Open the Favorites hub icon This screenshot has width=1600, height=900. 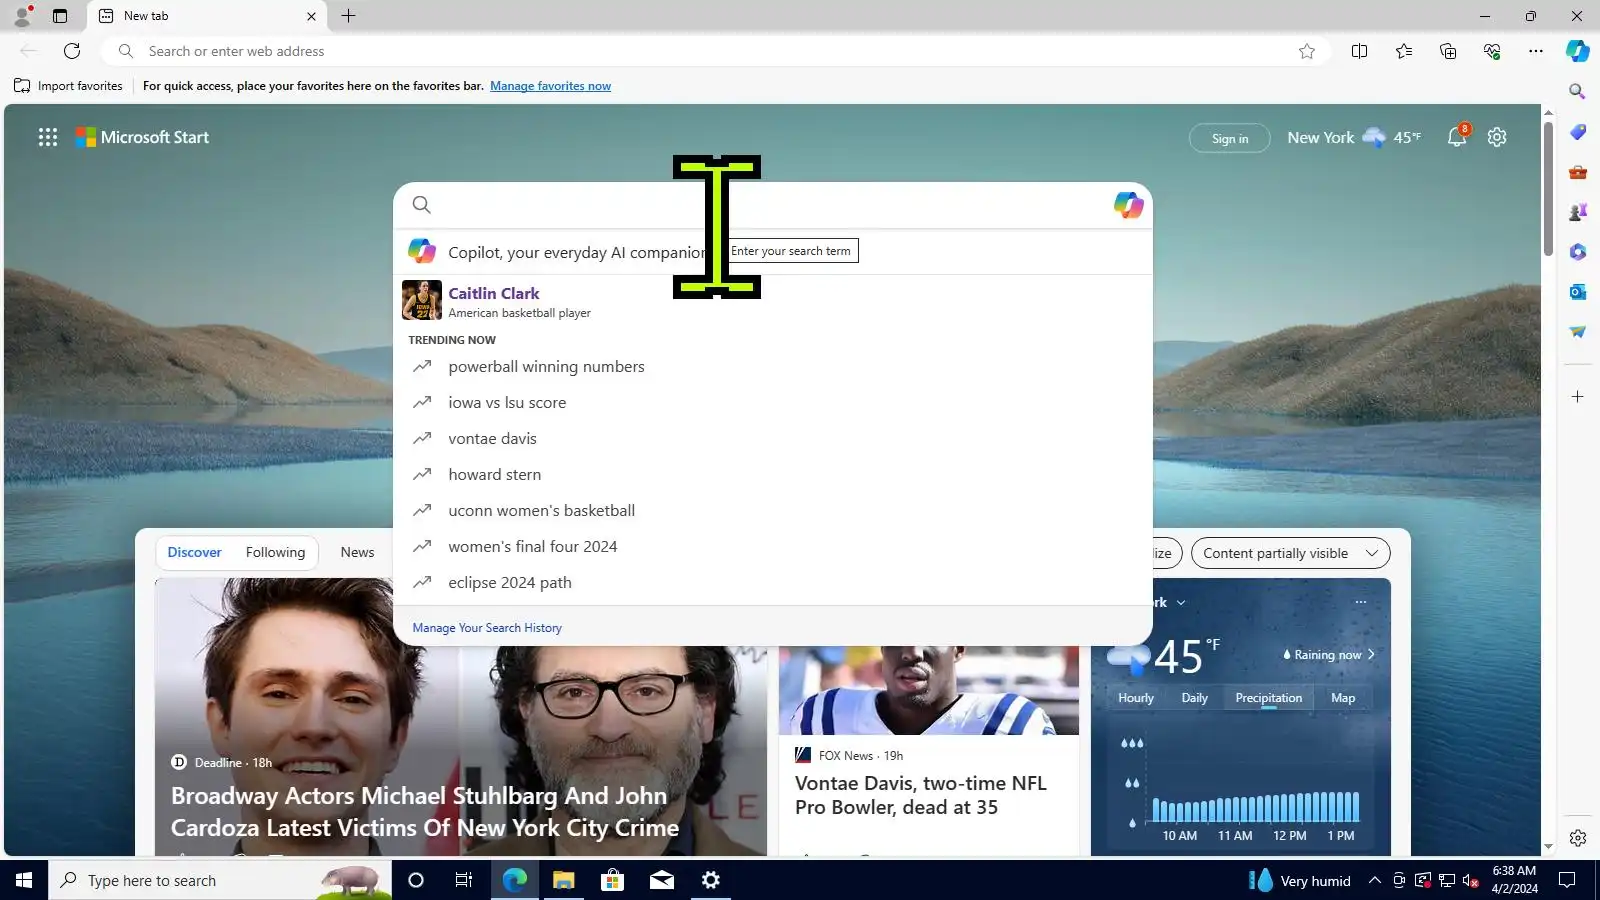coord(1404,51)
